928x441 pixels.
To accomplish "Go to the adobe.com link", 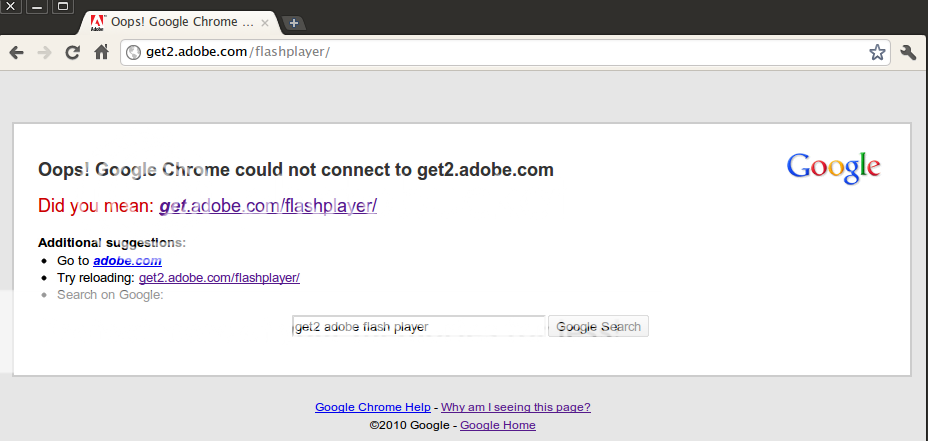I will 127,260.
